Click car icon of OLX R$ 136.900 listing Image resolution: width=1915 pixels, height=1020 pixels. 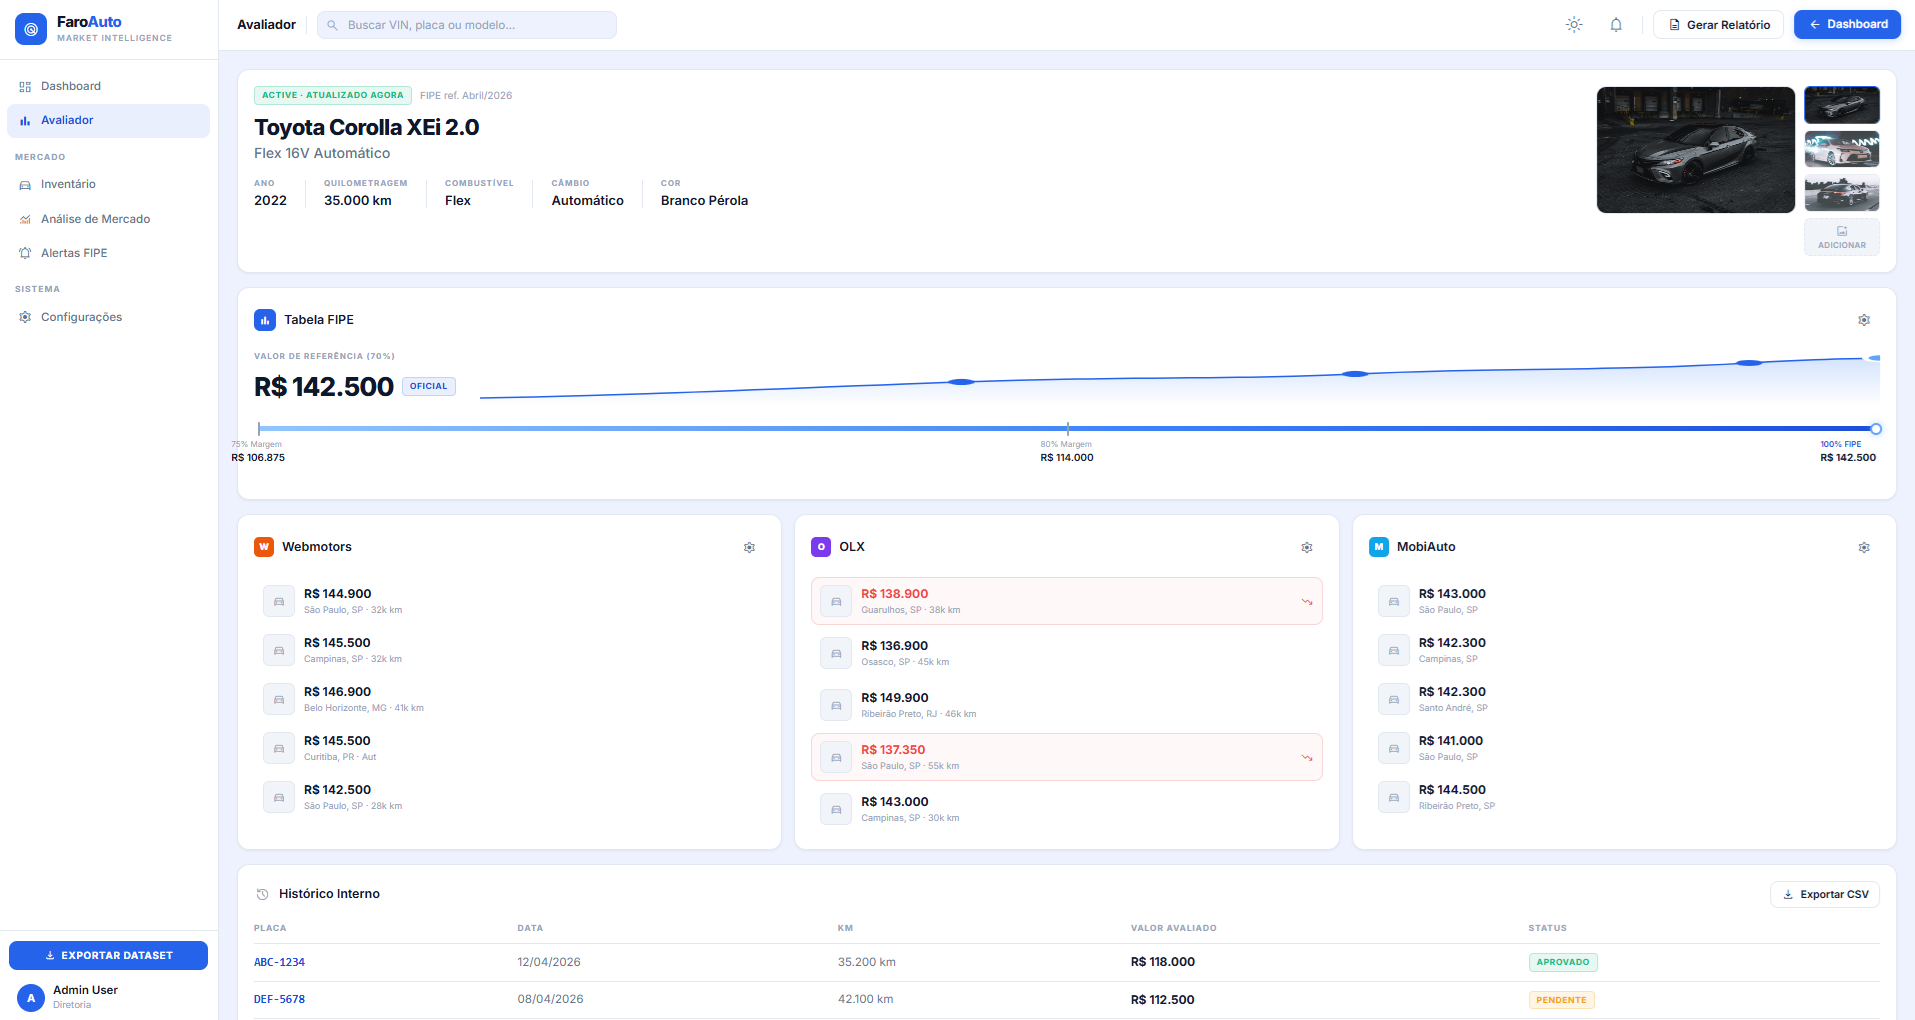click(836, 653)
